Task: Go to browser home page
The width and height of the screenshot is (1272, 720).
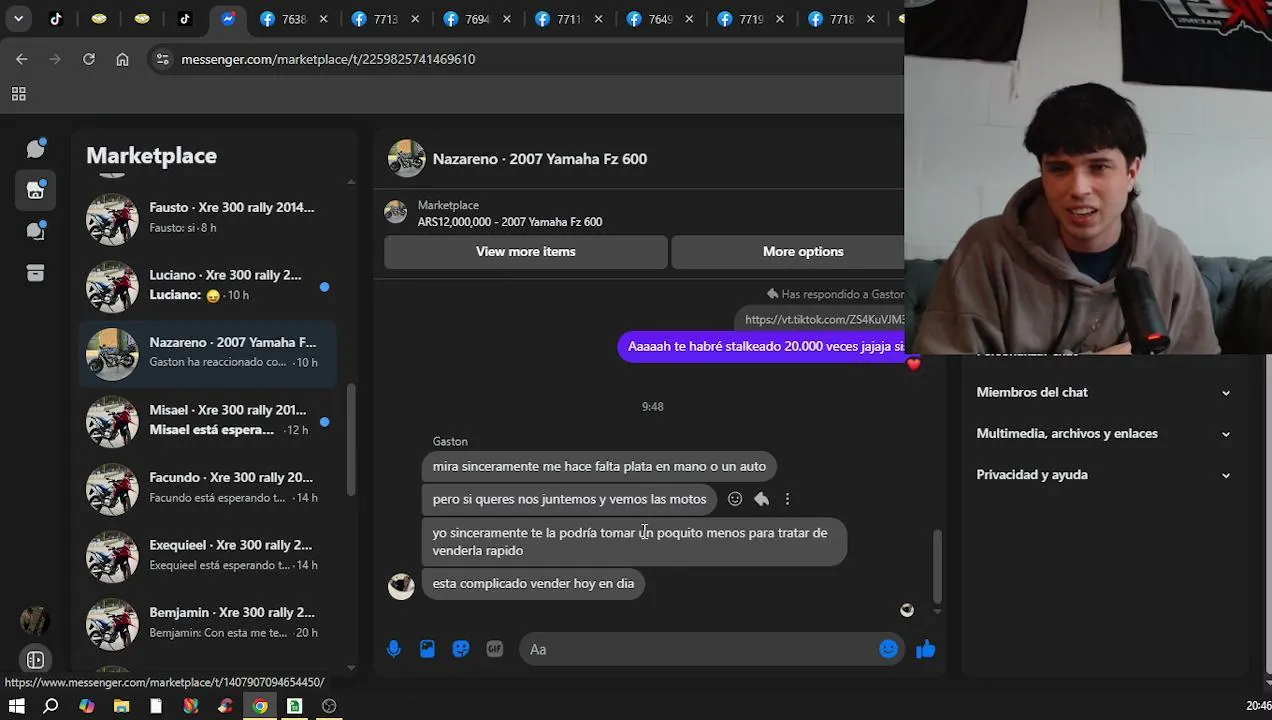Action: (x=122, y=59)
